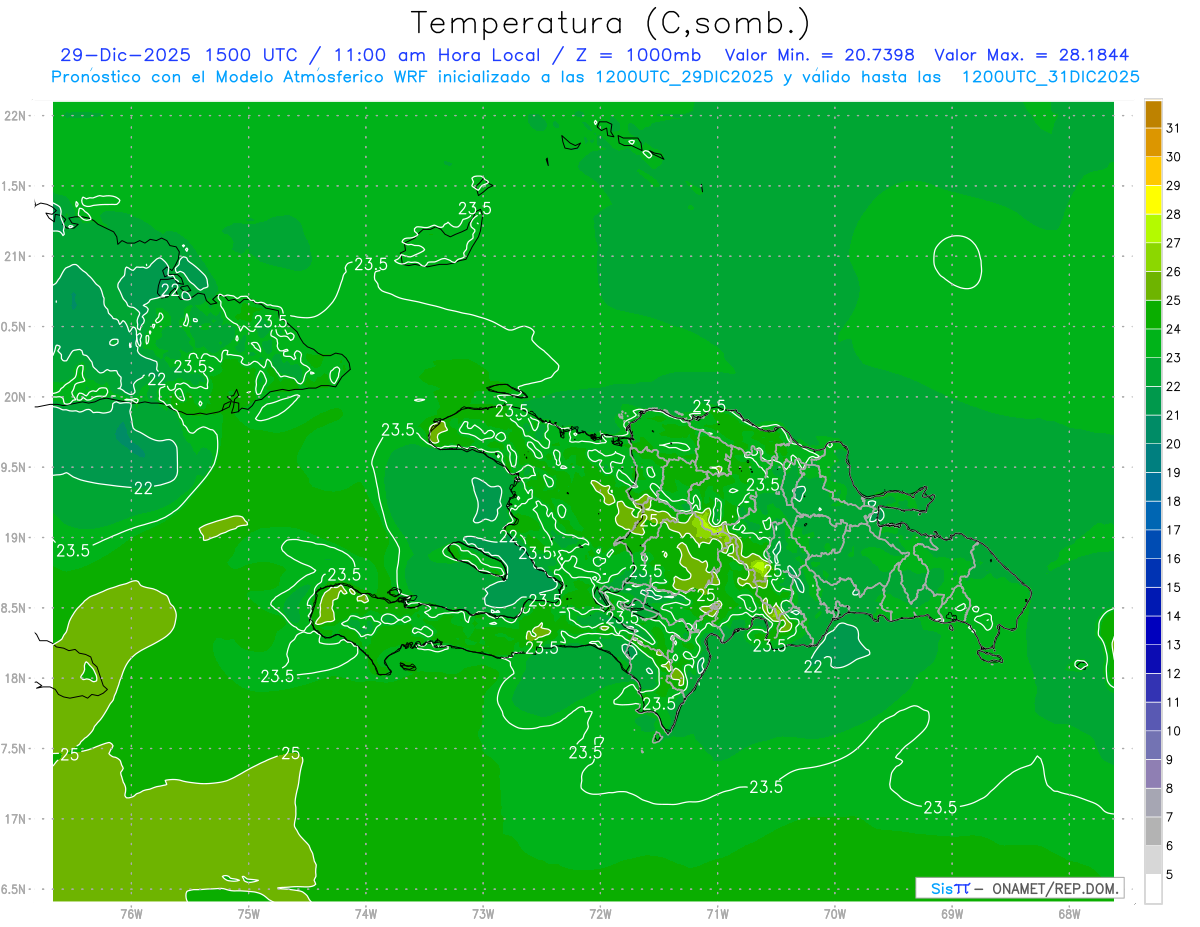Click the legend value "26"
1200x927 pixels.
click(x=1173, y=271)
